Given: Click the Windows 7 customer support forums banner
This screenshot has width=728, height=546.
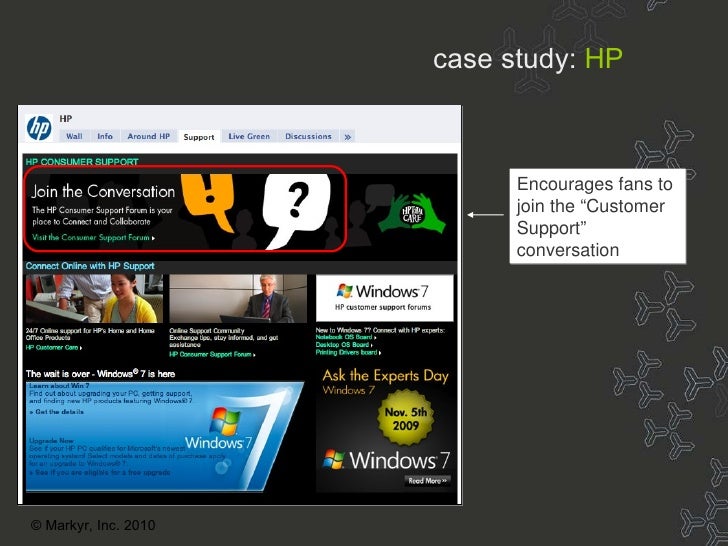Looking at the screenshot, I should 384,298.
